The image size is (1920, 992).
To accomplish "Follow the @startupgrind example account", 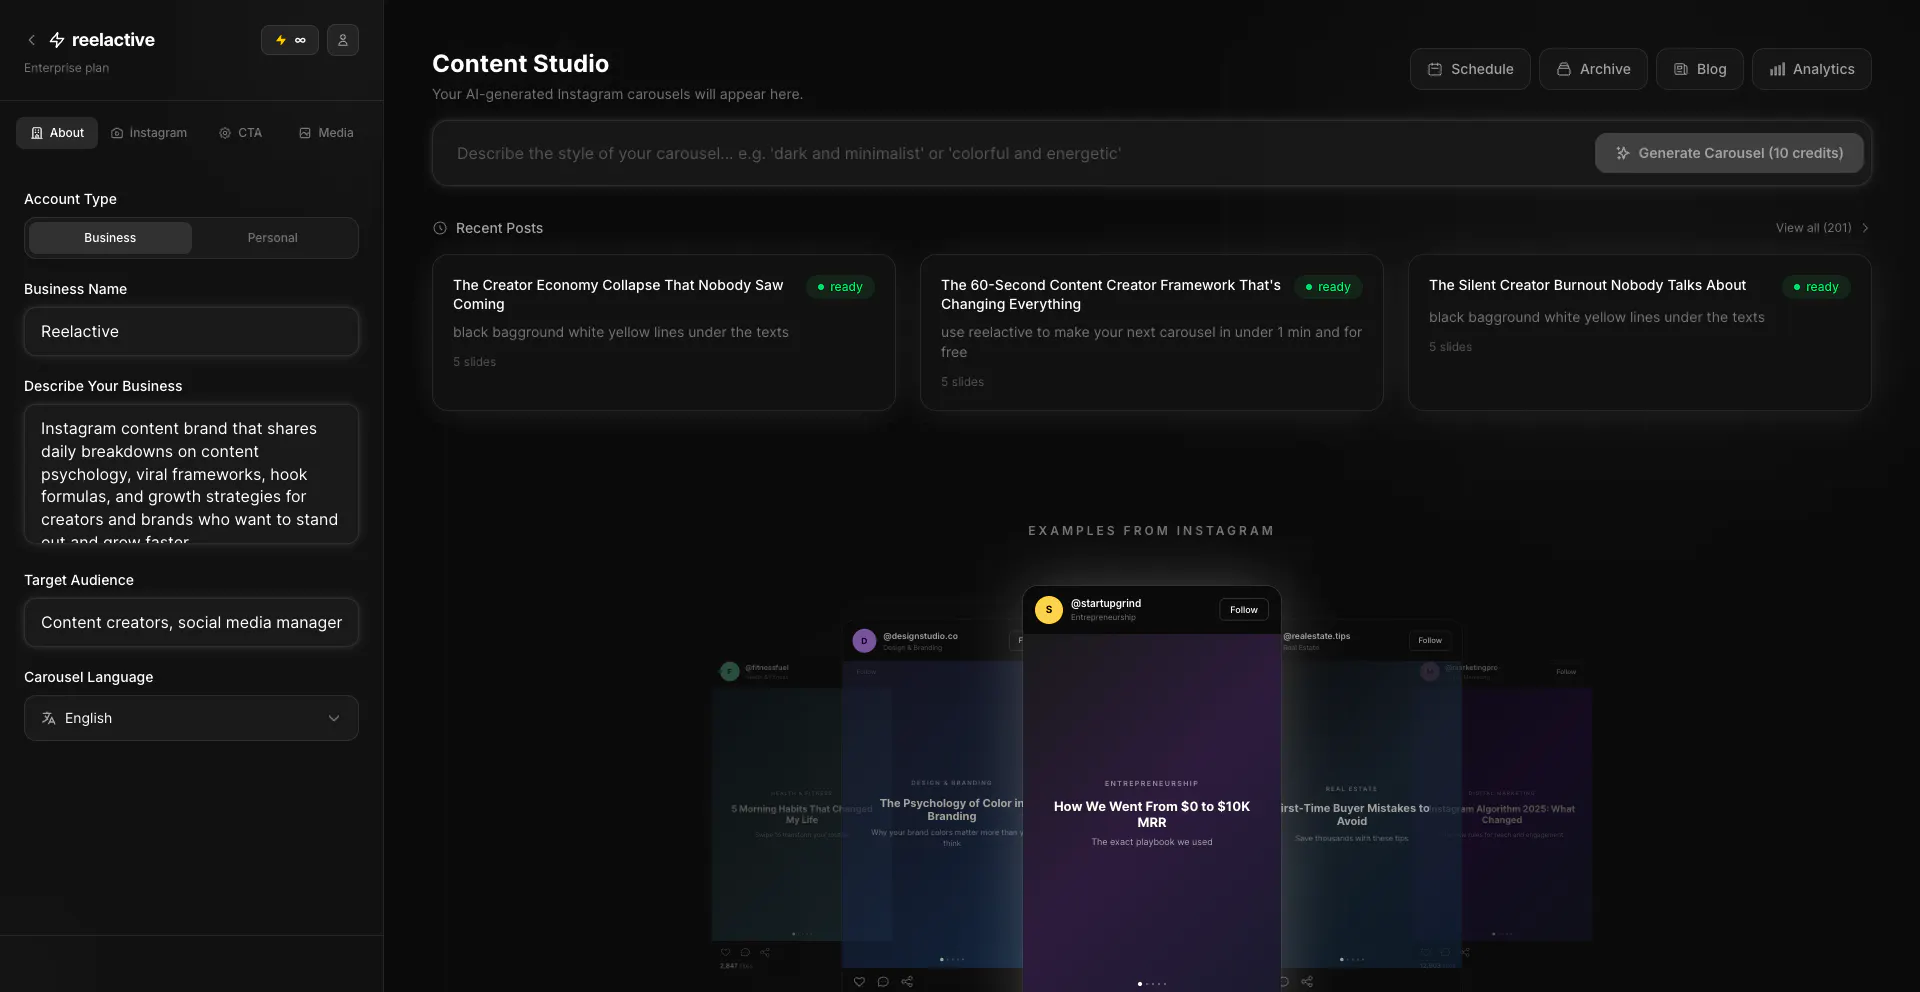I will coord(1244,610).
